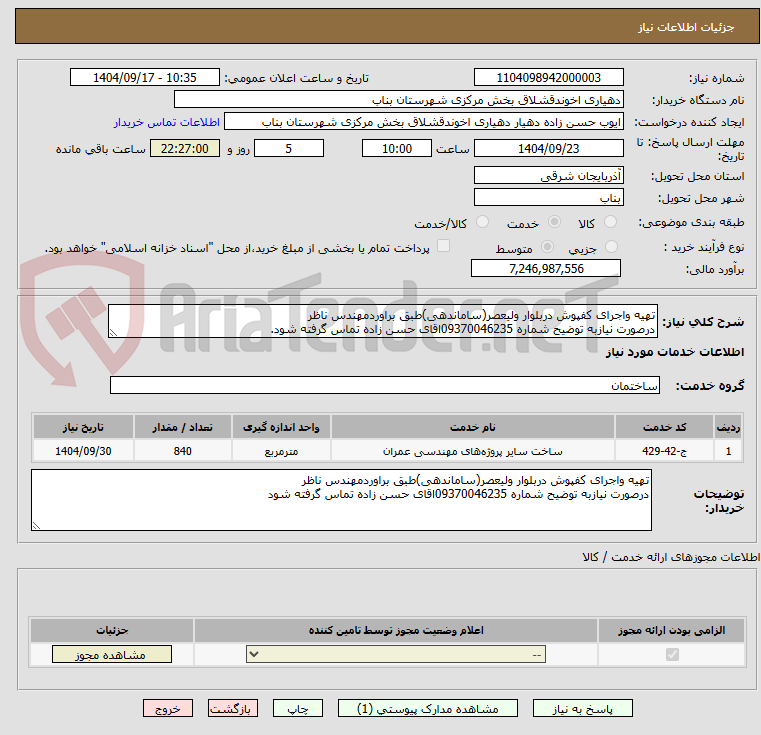This screenshot has height=735, width=761.
Task: Click the resize handle of توضیحات خریدار box
Action: point(36,525)
